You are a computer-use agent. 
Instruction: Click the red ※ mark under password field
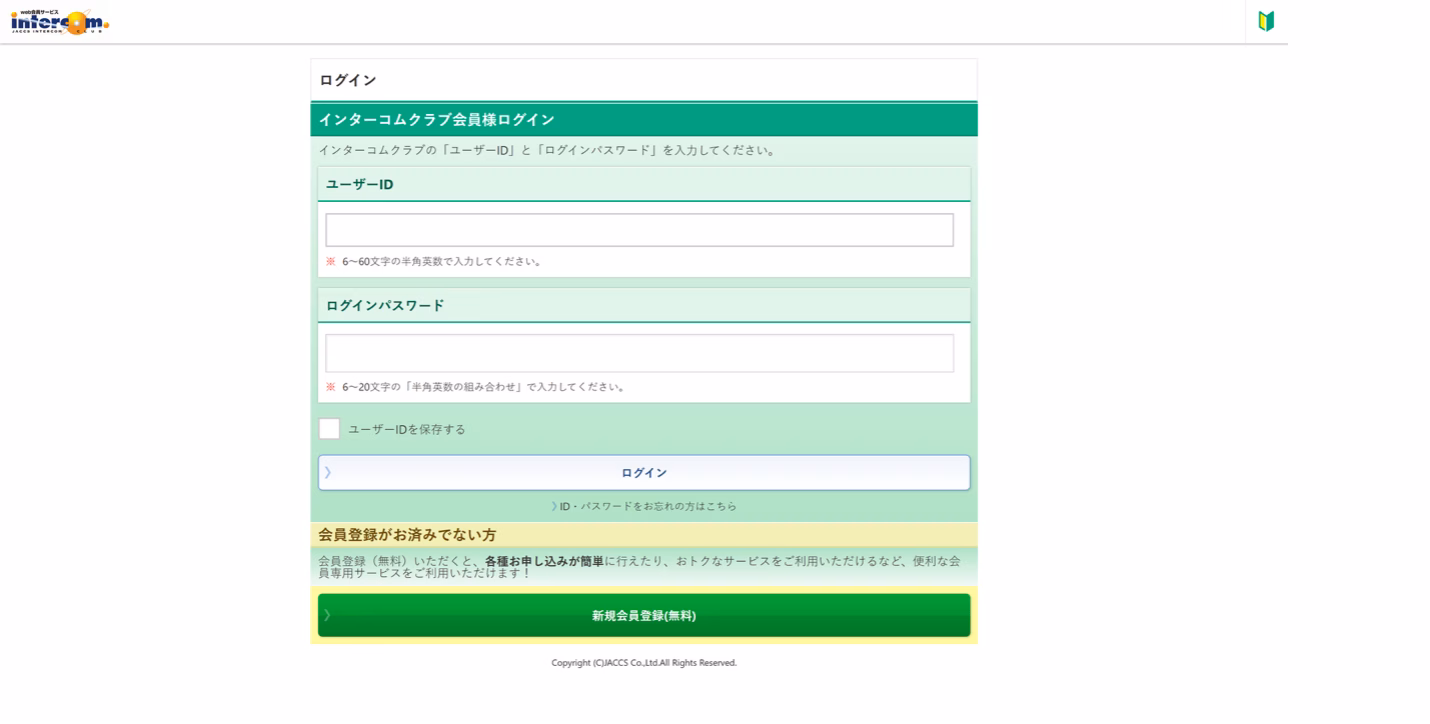(x=330, y=387)
